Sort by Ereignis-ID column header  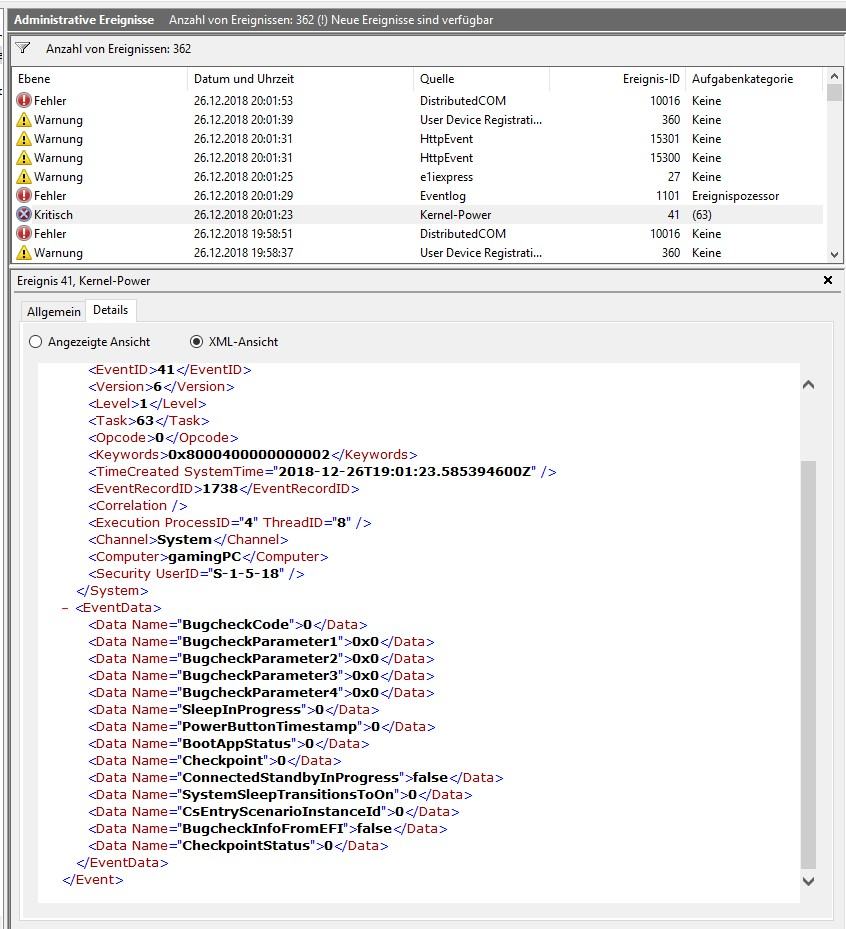[618, 79]
